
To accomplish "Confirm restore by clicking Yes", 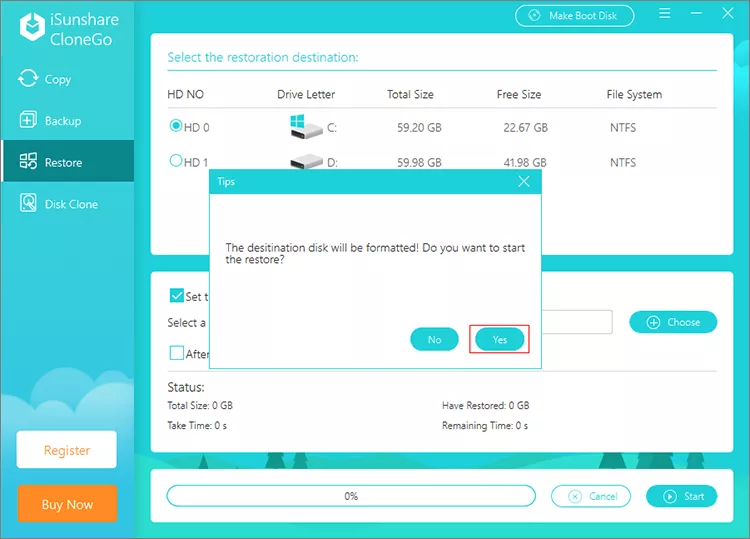I will click(499, 339).
